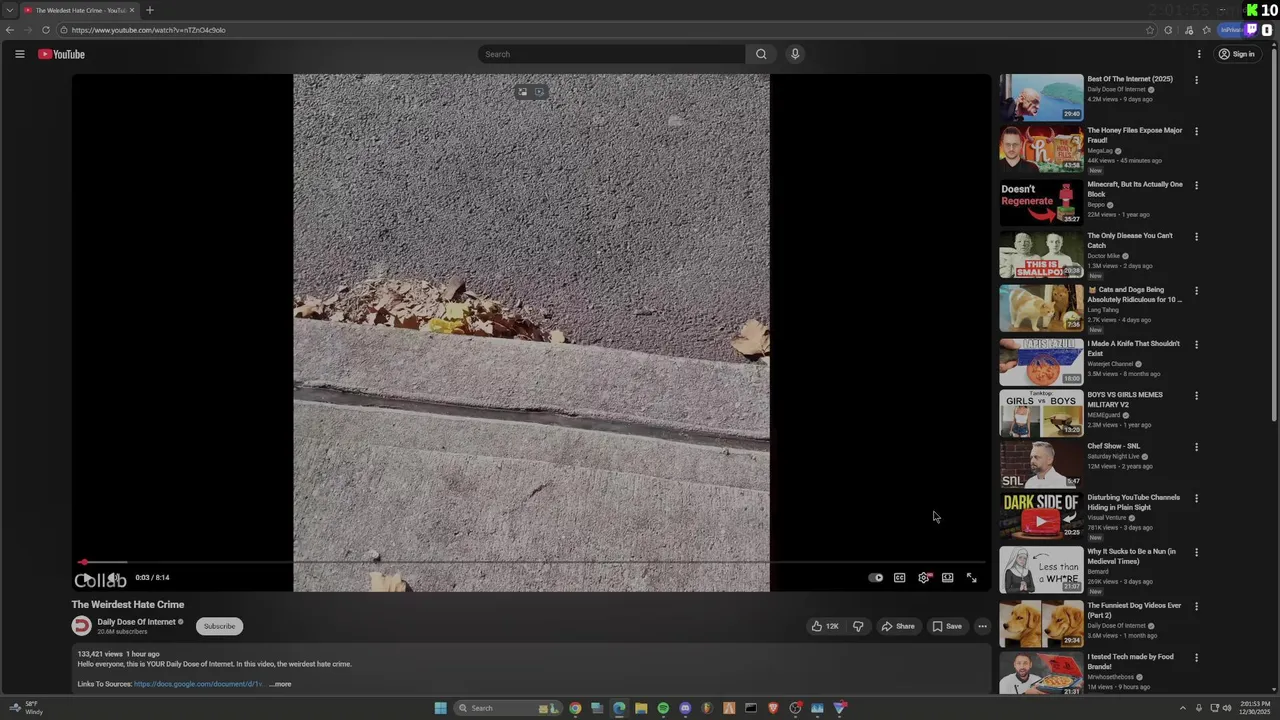This screenshot has width=1280, height=720.
Task: Click the search magnifier button
Action: pyautogui.click(x=761, y=54)
